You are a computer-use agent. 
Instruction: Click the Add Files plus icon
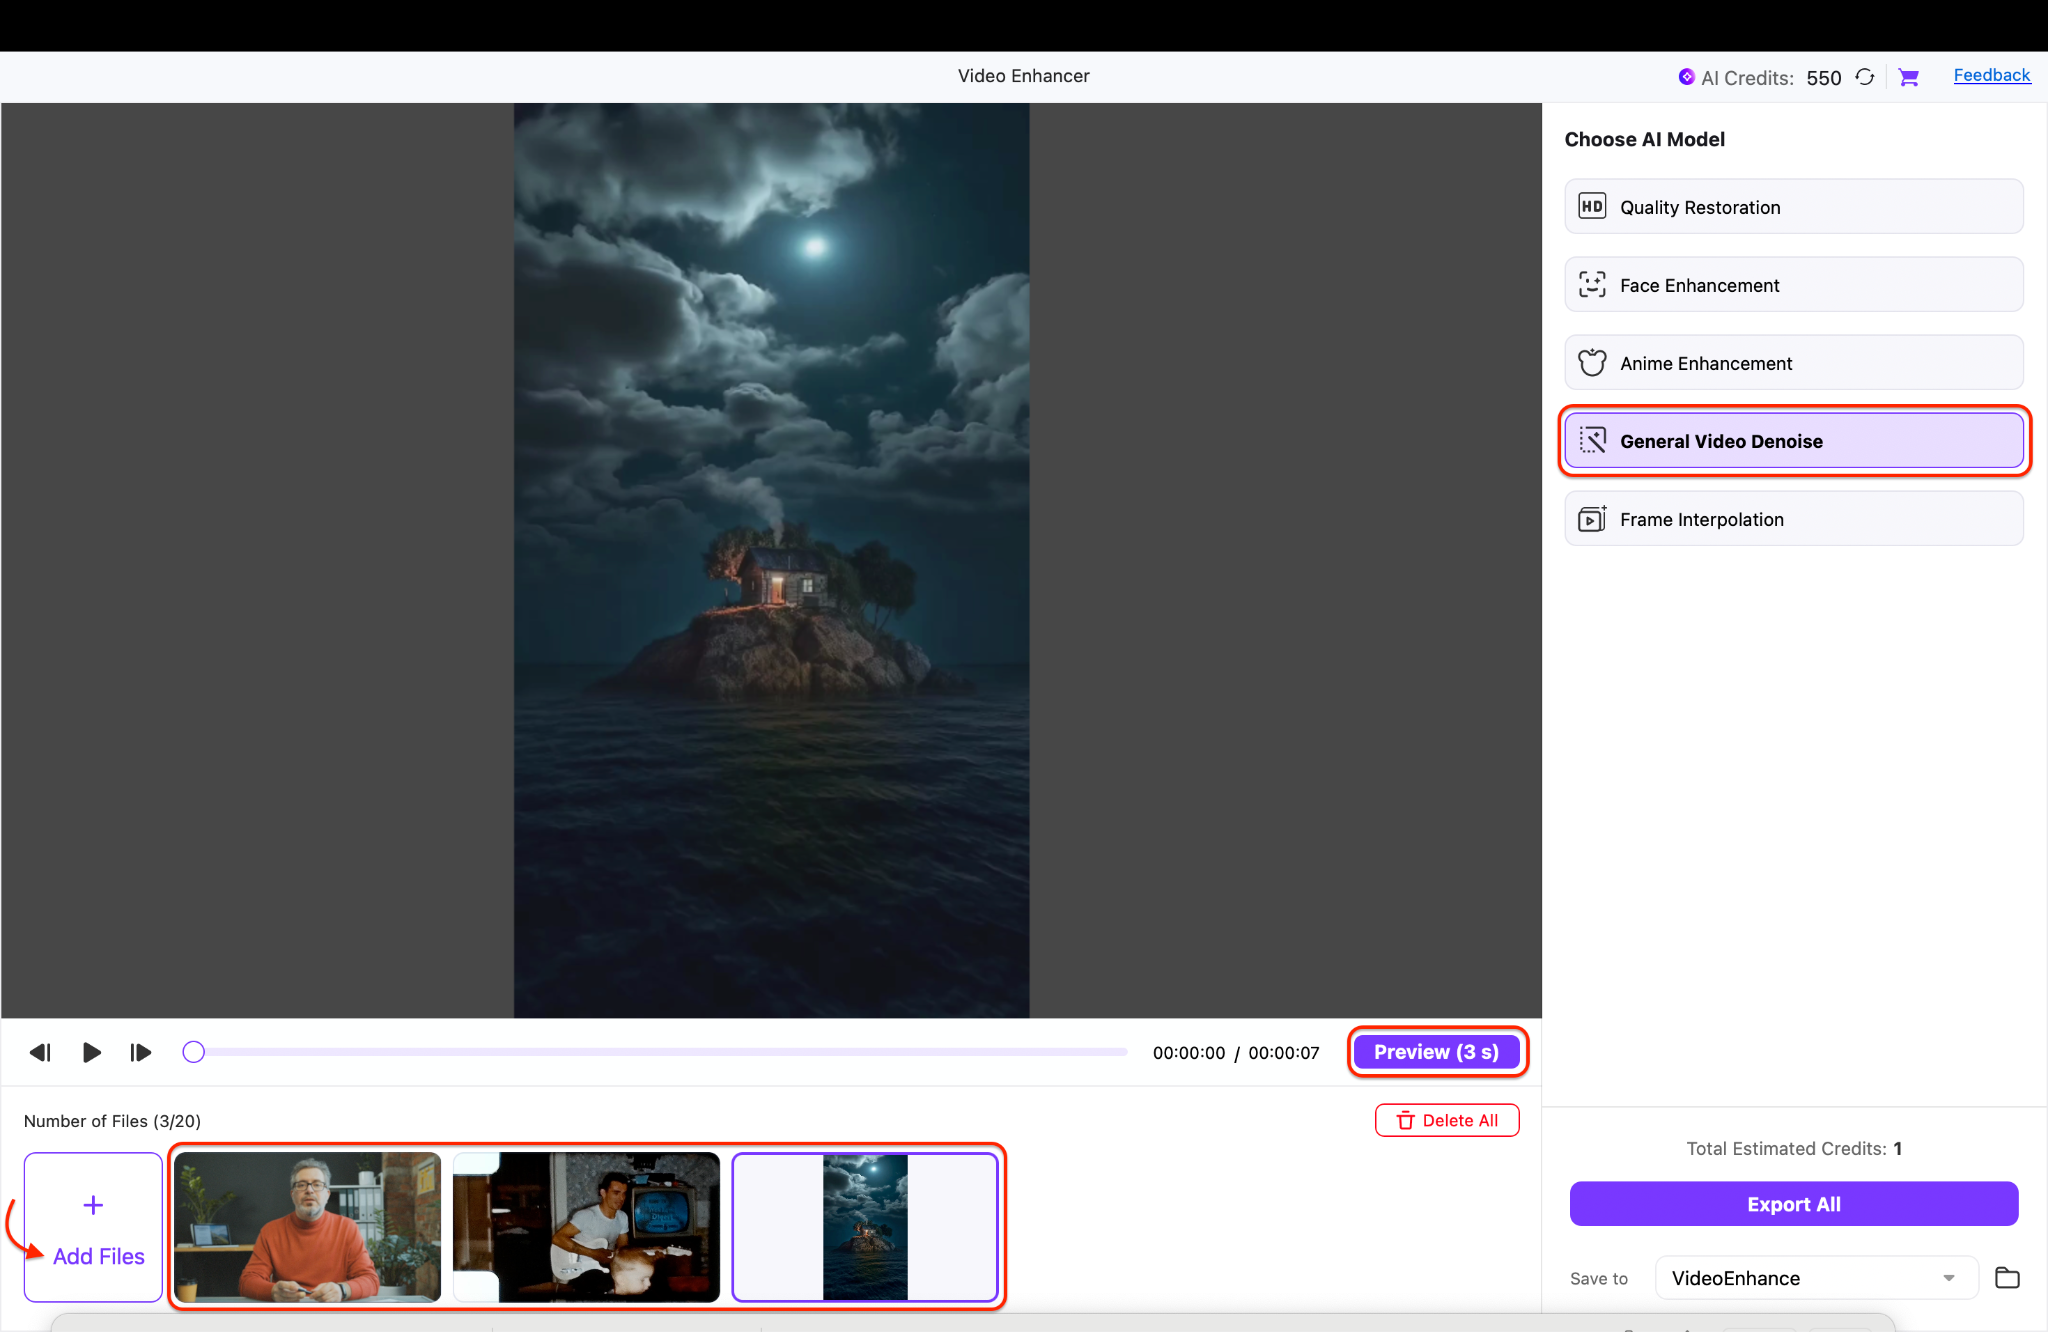point(93,1205)
